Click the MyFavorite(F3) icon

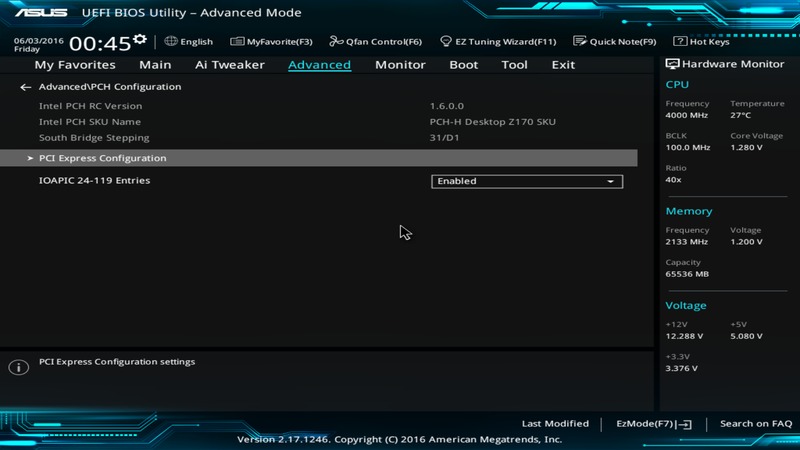237,42
